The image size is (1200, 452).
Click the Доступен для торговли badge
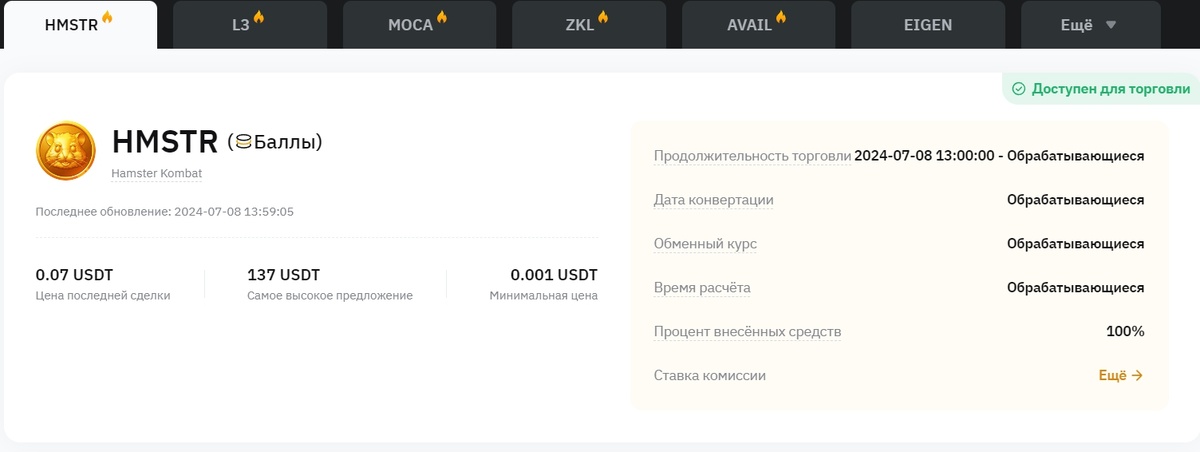click(1101, 89)
